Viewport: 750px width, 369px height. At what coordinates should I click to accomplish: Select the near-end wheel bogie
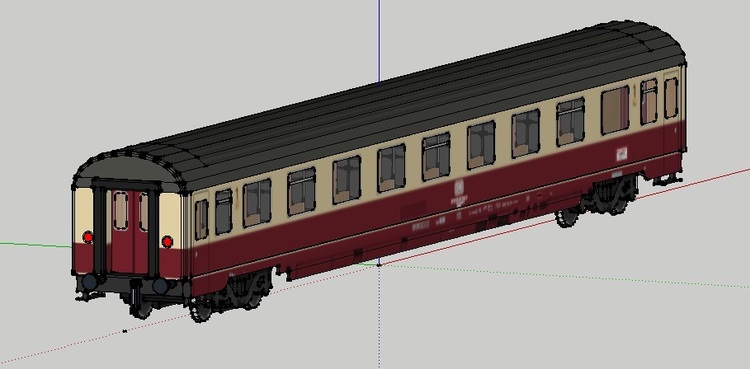(230, 294)
